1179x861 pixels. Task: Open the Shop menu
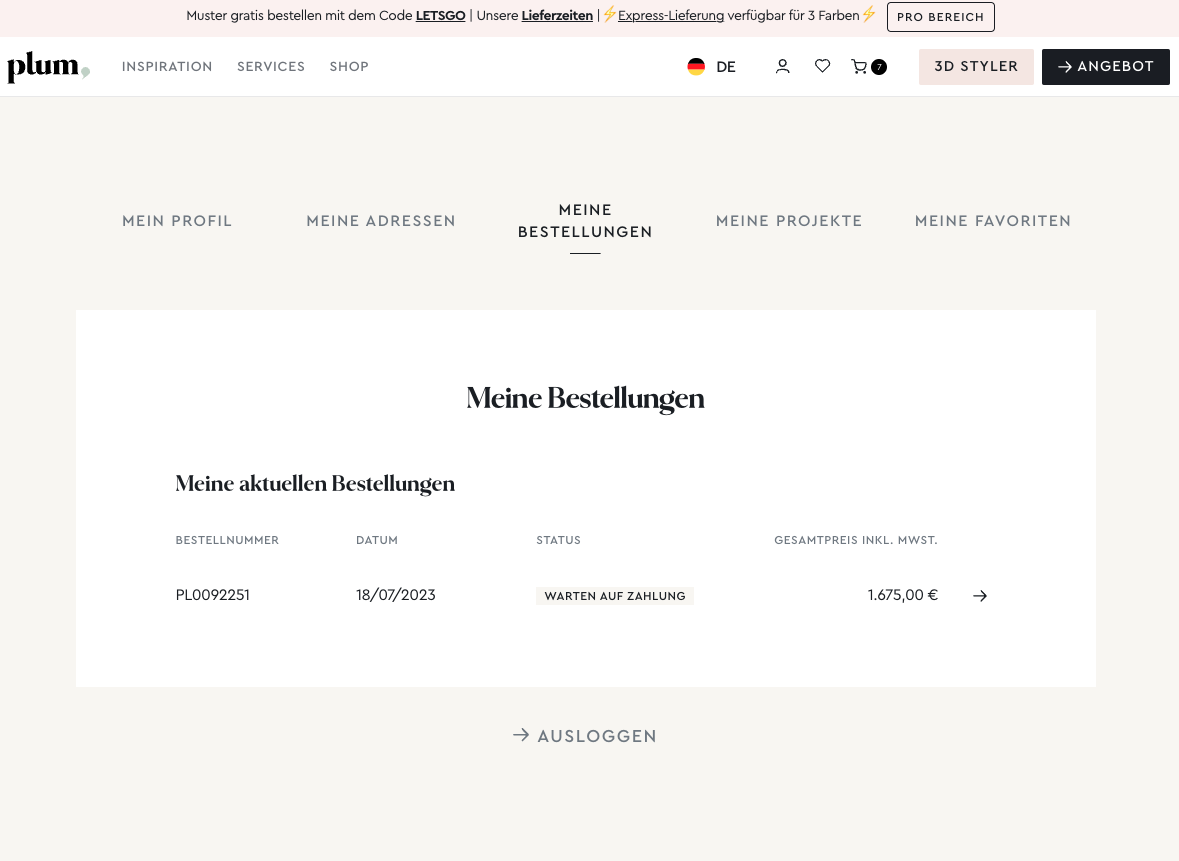tap(349, 67)
